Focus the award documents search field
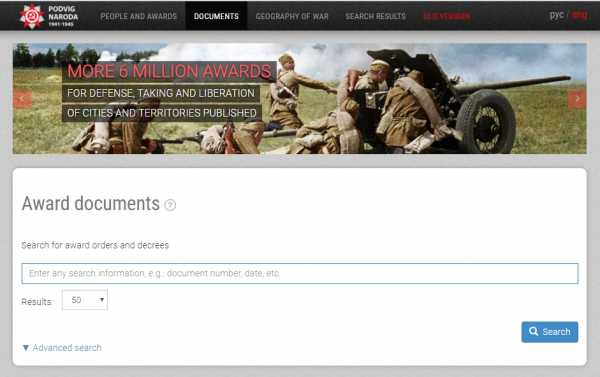Screen dimensions: 600x377 pyautogui.click(x=300, y=273)
